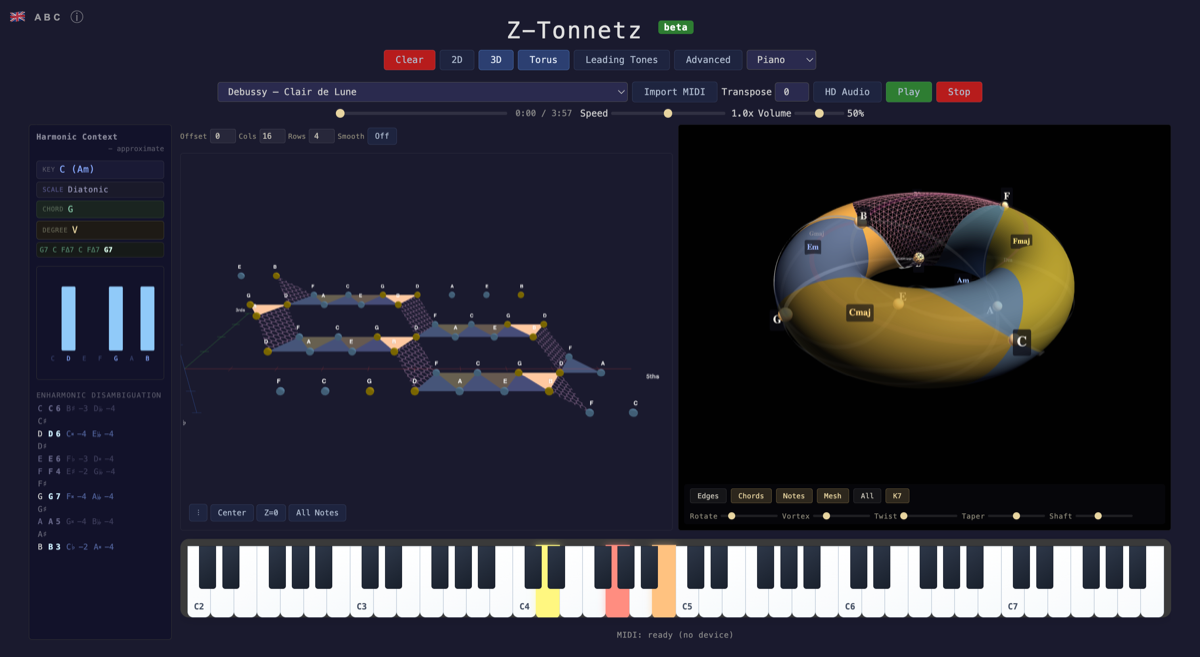Click the G bar in the chroma histogram
The image size is (1200, 657).
point(116,318)
